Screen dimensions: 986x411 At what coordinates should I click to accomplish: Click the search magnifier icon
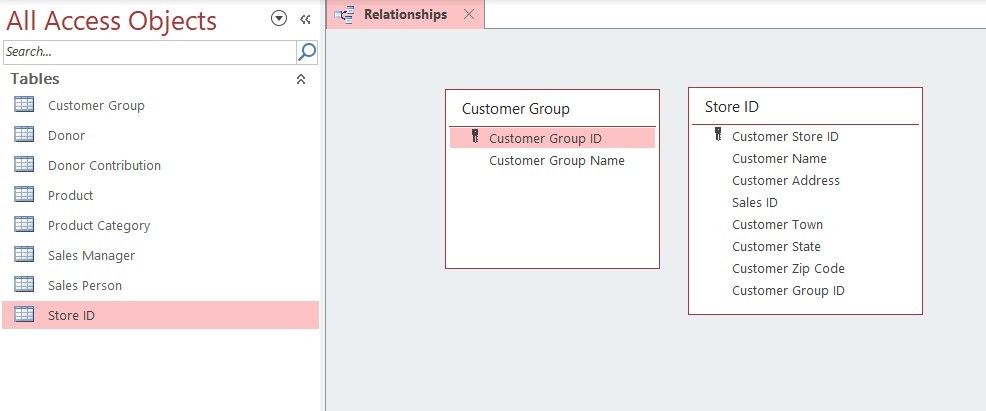[307, 52]
